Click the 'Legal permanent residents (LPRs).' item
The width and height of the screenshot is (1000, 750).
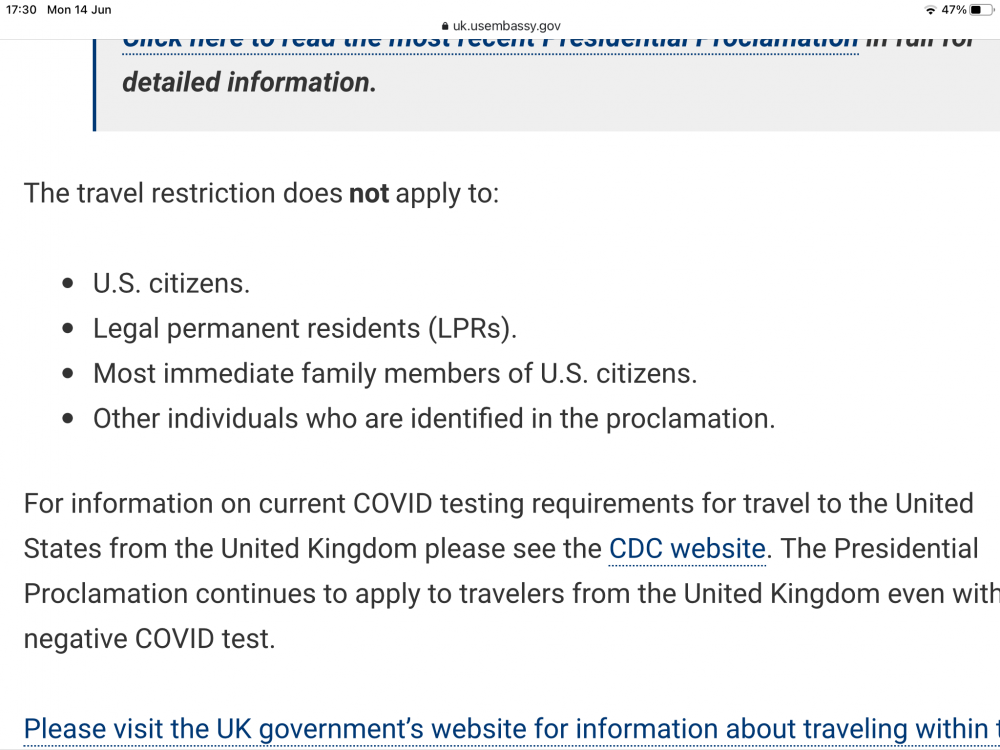(x=305, y=329)
